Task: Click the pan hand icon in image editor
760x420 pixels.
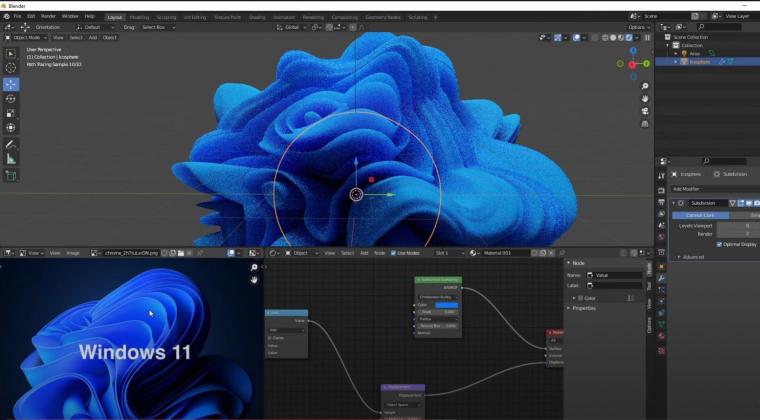Action: pos(254,280)
